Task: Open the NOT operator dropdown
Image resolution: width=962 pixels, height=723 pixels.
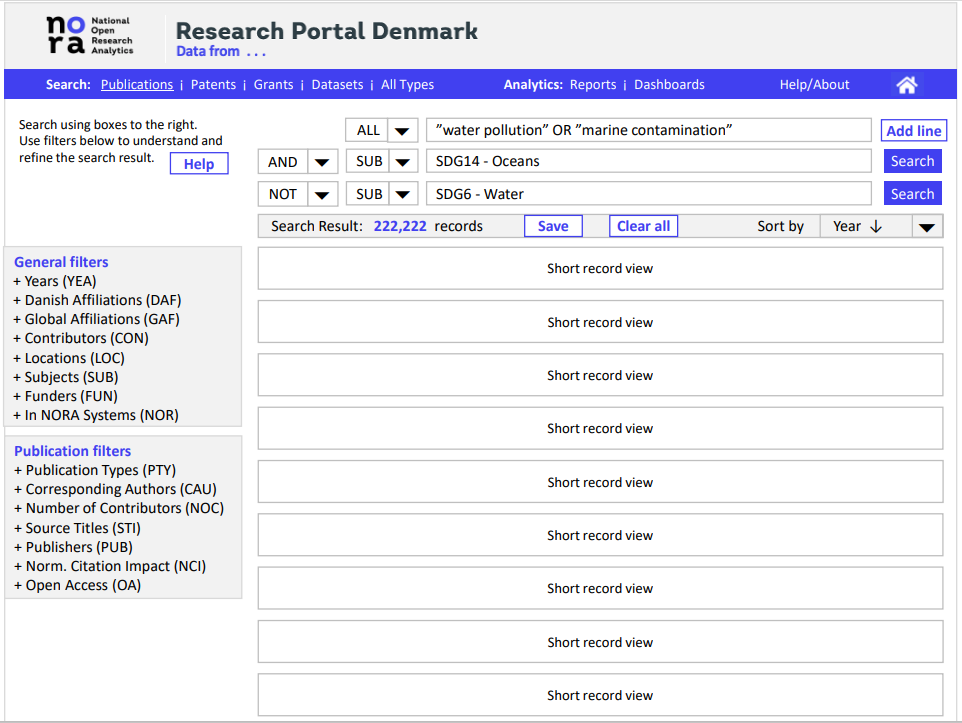Action: (x=322, y=195)
